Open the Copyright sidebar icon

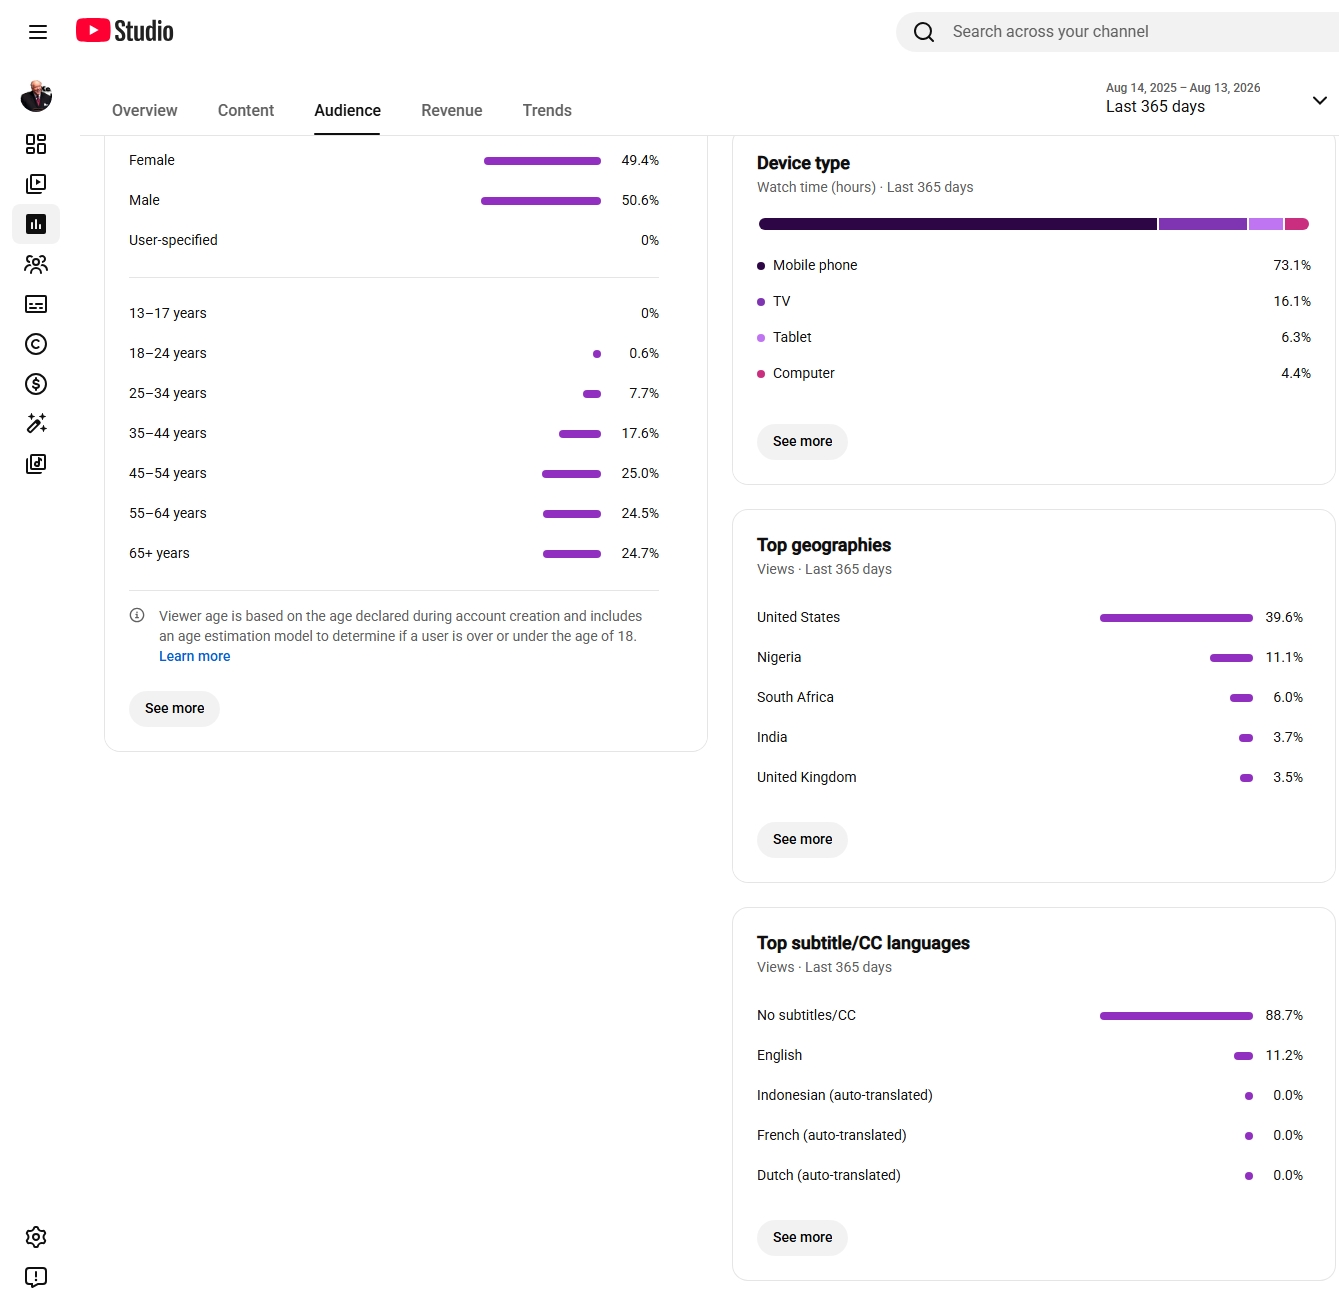point(36,344)
